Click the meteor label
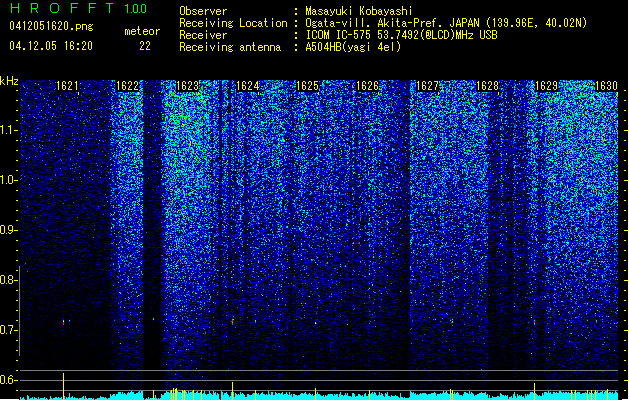This screenshot has height=400, width=629. 142,31
